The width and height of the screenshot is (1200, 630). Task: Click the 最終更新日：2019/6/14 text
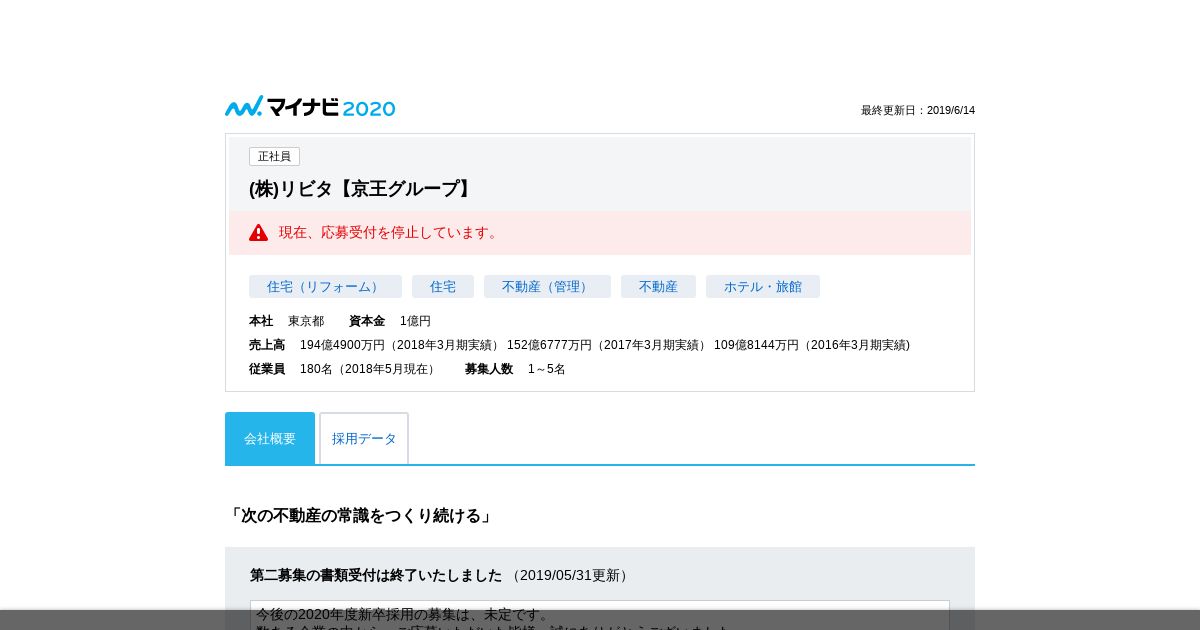point(918,110)
